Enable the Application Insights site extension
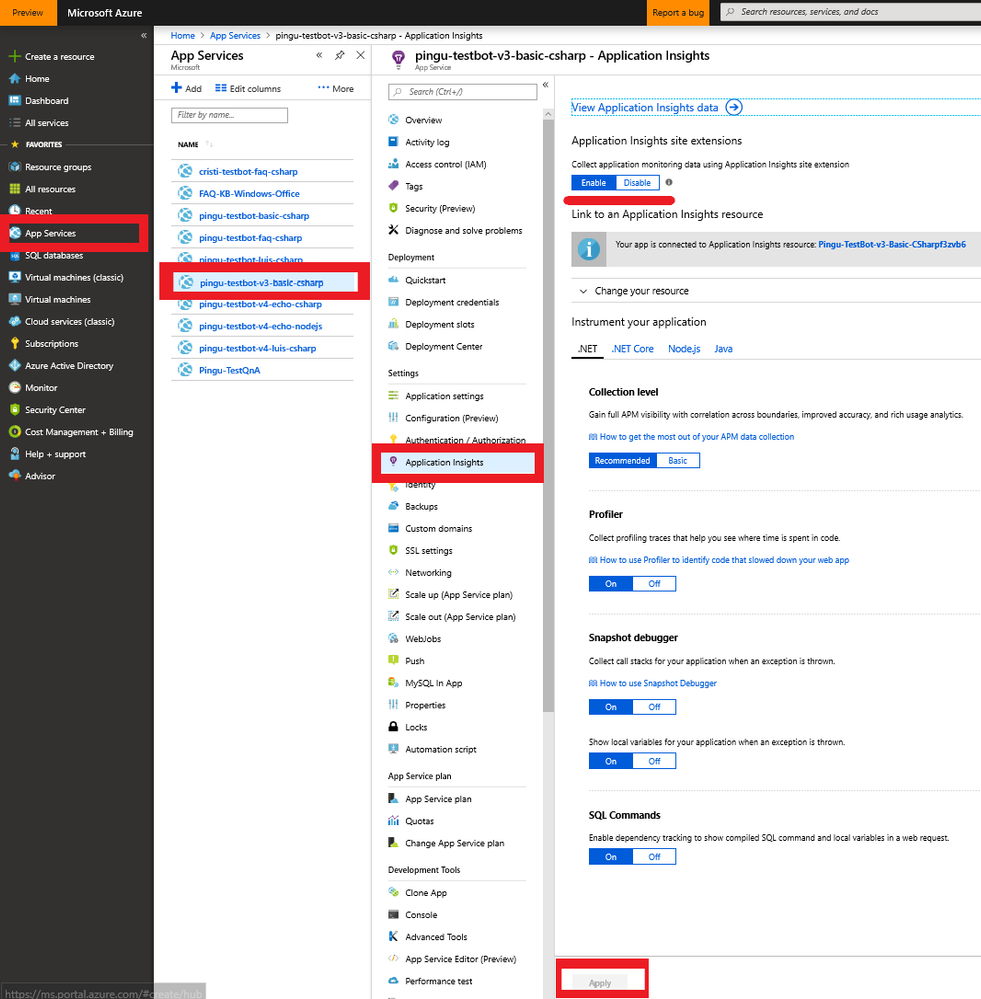The image size is (981, 999). (594, 183)
